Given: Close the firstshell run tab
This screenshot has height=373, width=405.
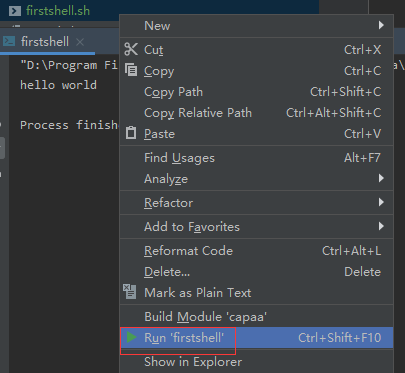Looking at the screenshot, I should coord(80,42).
